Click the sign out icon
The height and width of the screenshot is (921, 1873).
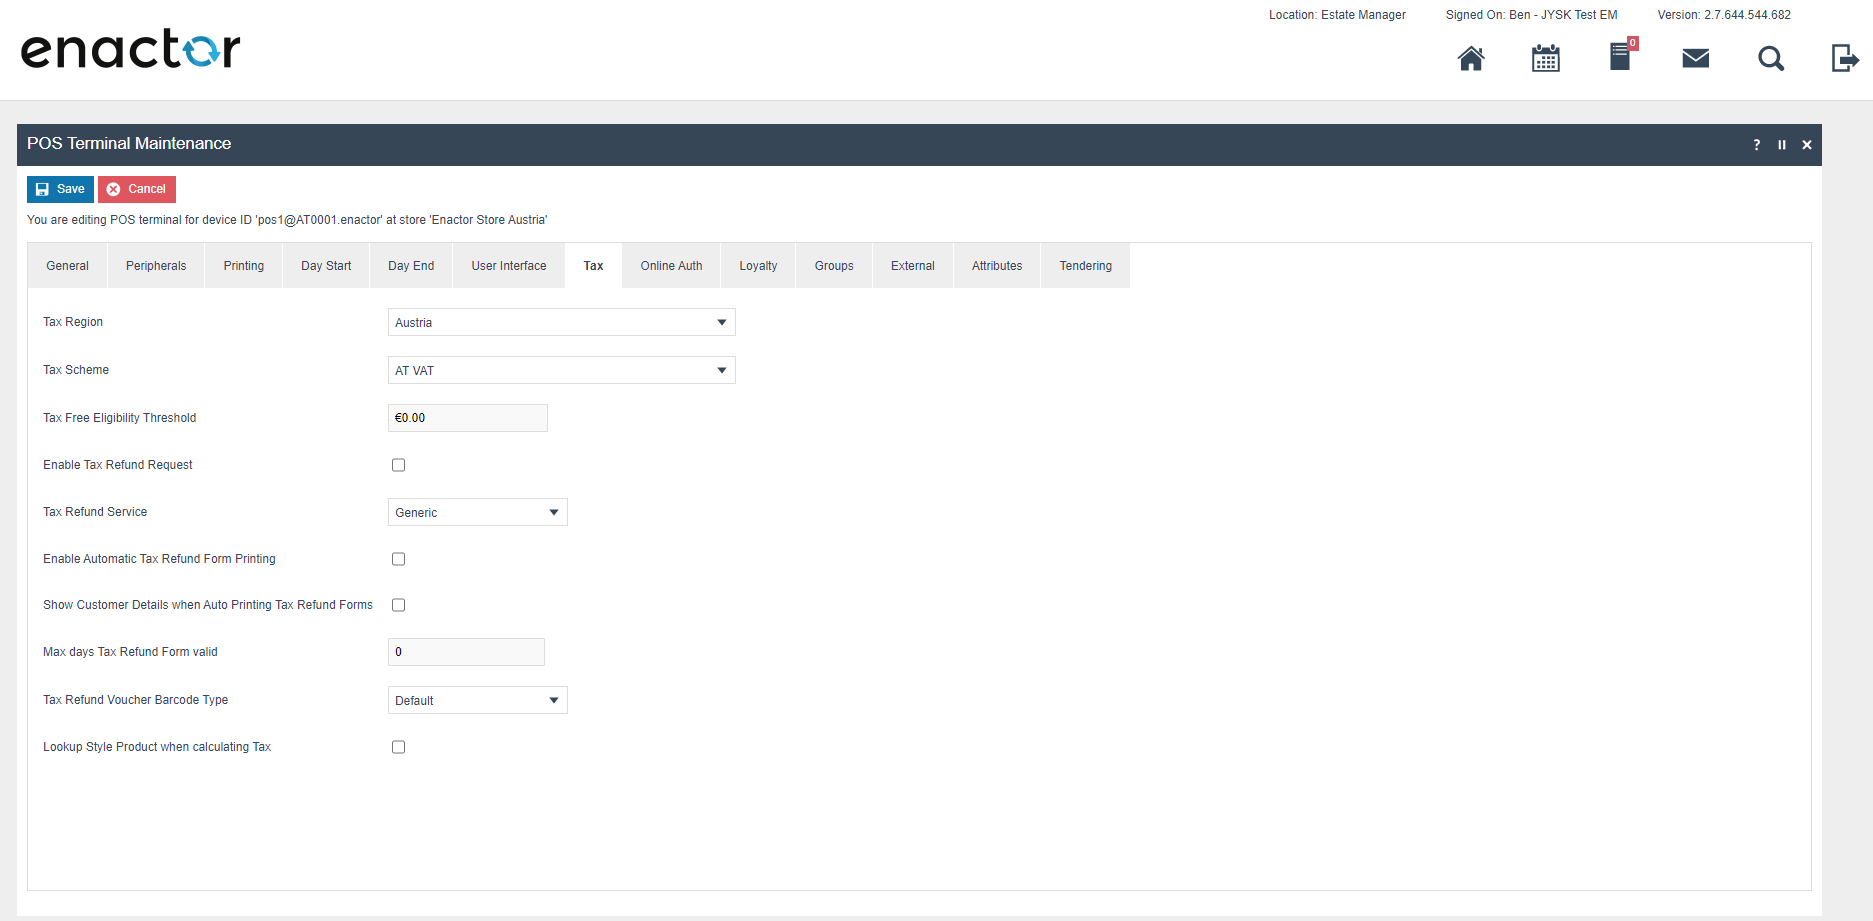(x=1844, y=59)
